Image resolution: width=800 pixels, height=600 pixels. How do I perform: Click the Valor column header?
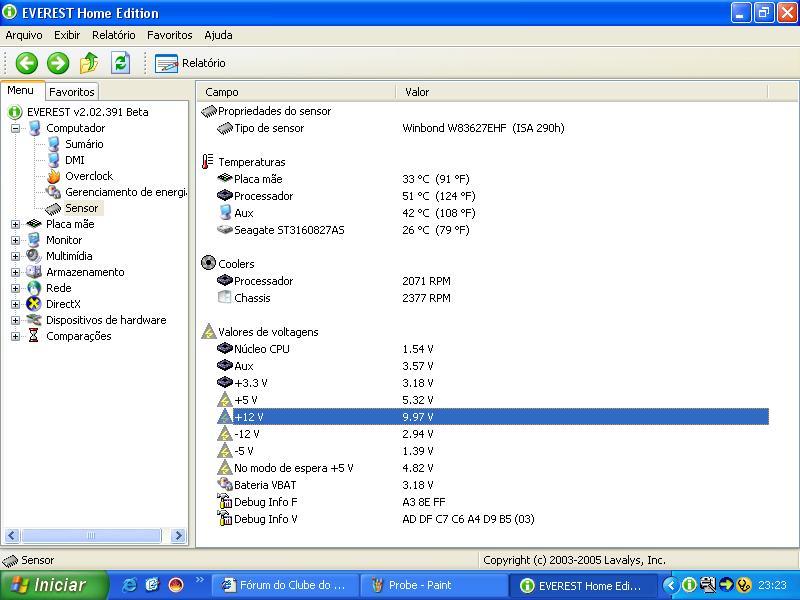click(581, 92)
